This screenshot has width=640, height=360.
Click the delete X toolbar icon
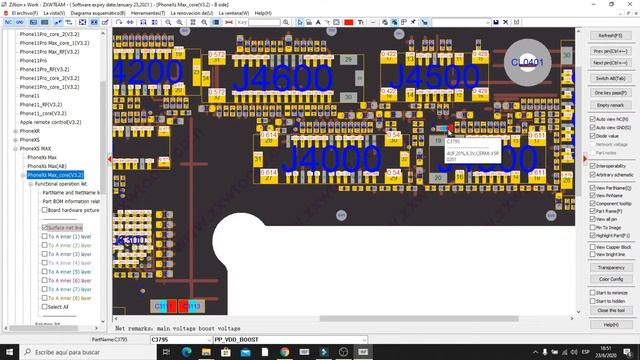(x=505, y=22)
